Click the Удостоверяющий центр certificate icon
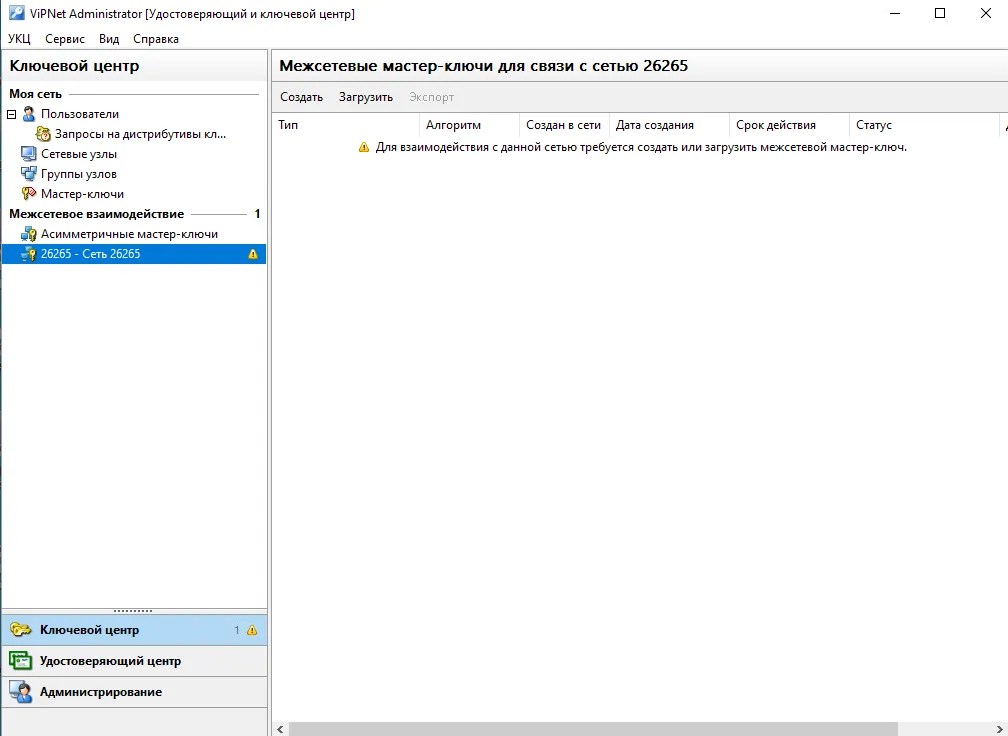 pos(21,661)
